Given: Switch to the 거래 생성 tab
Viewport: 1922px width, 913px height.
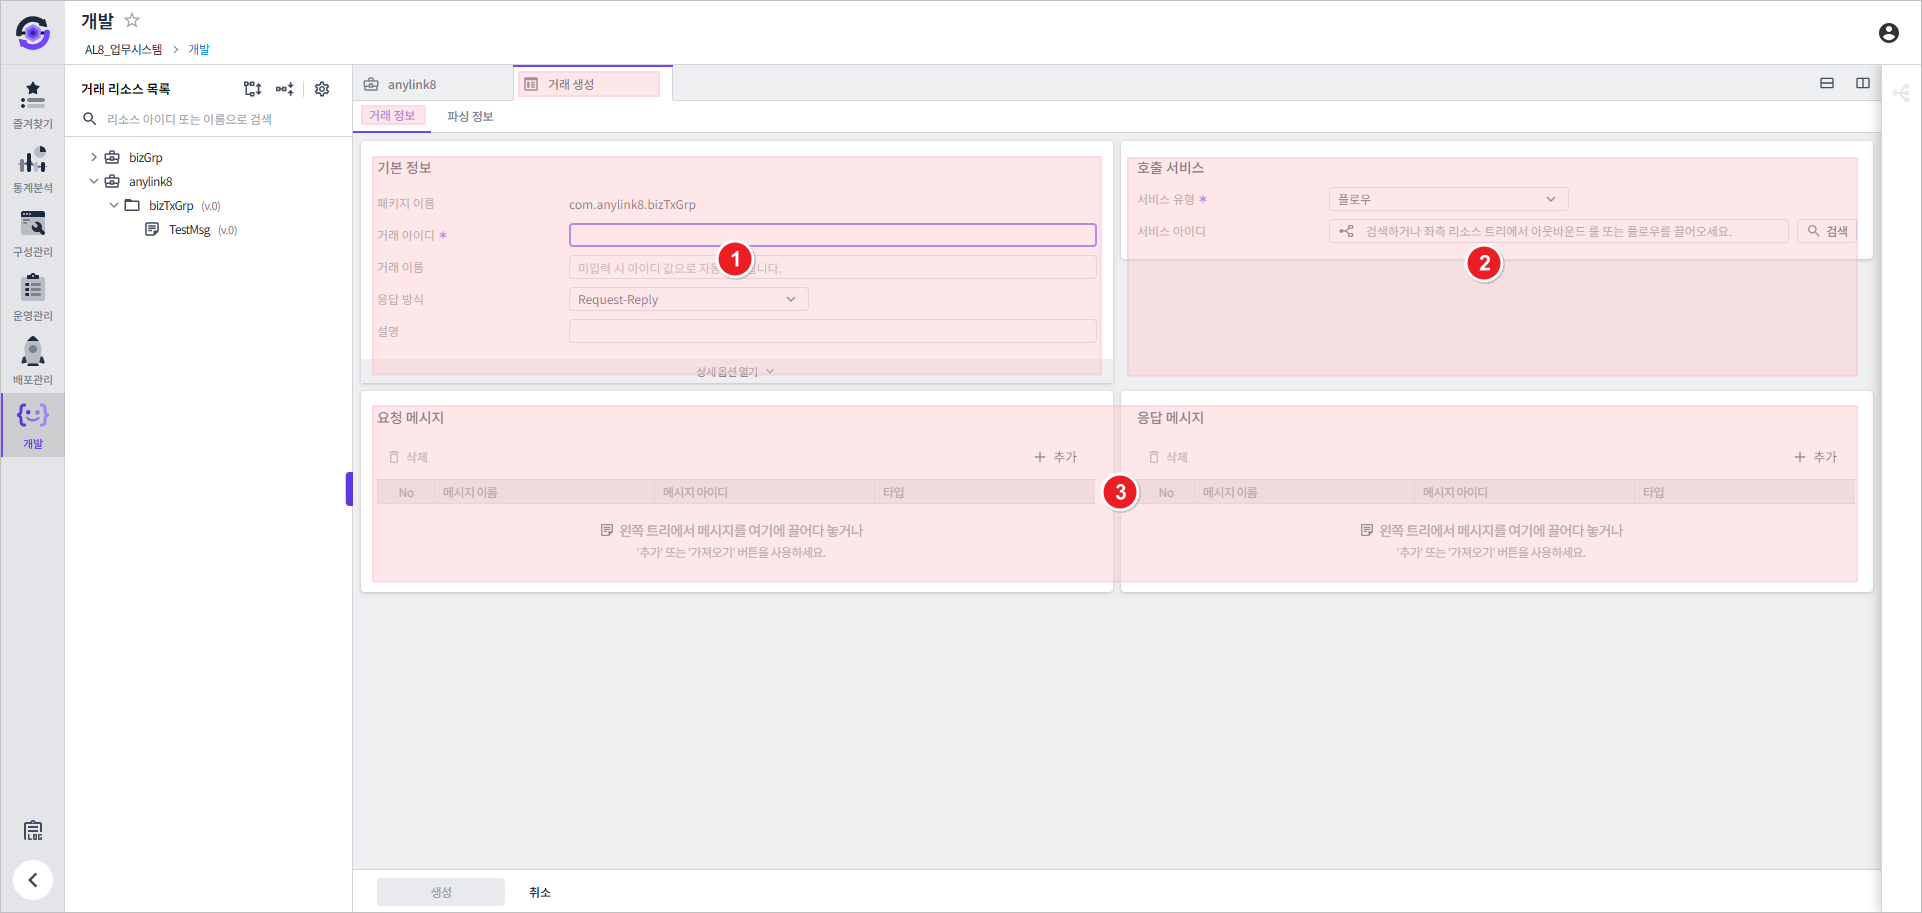Looking at the screenshot, I should [592, 84].
